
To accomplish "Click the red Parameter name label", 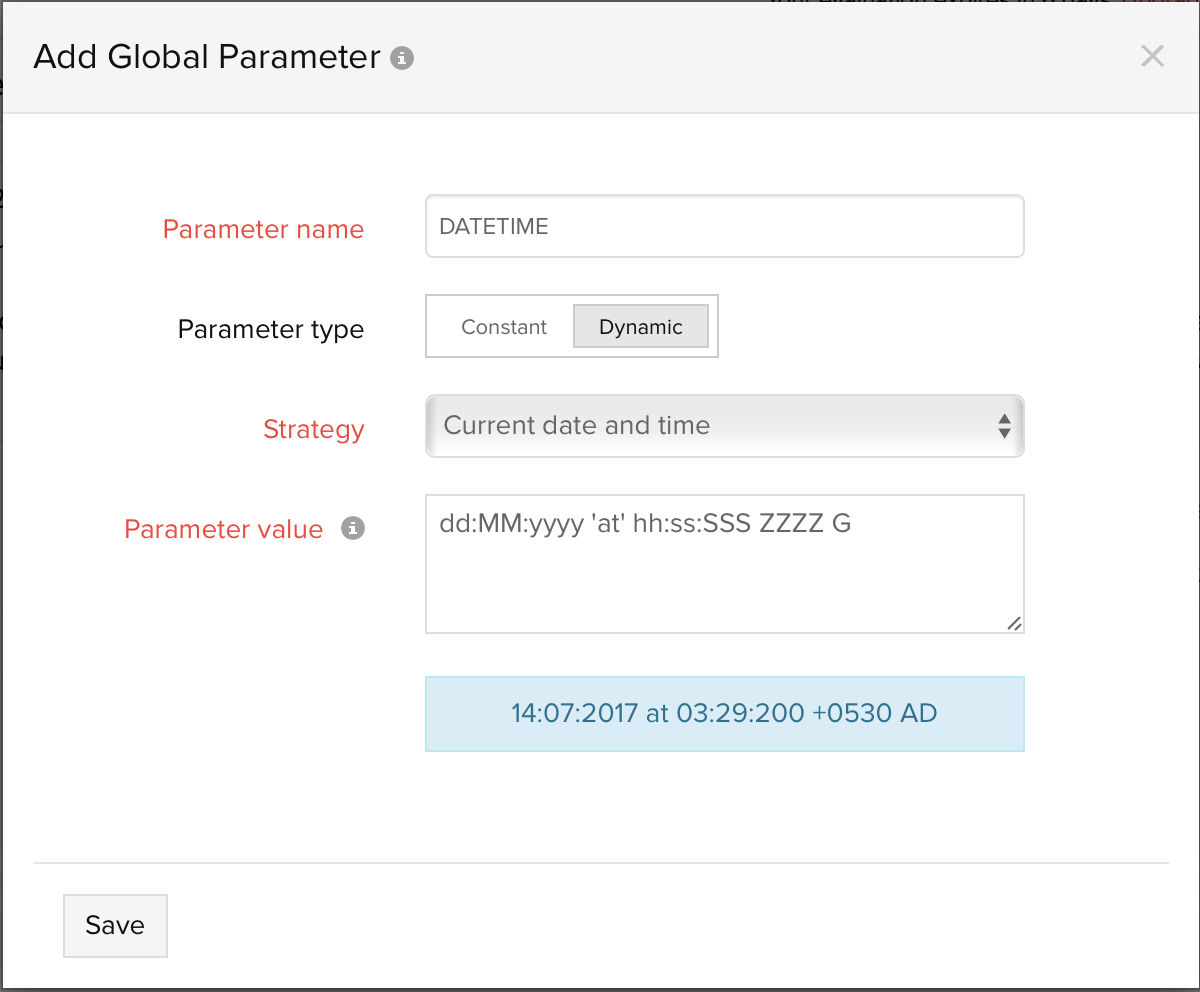I will pyautogui.click(x=263, y=229).
